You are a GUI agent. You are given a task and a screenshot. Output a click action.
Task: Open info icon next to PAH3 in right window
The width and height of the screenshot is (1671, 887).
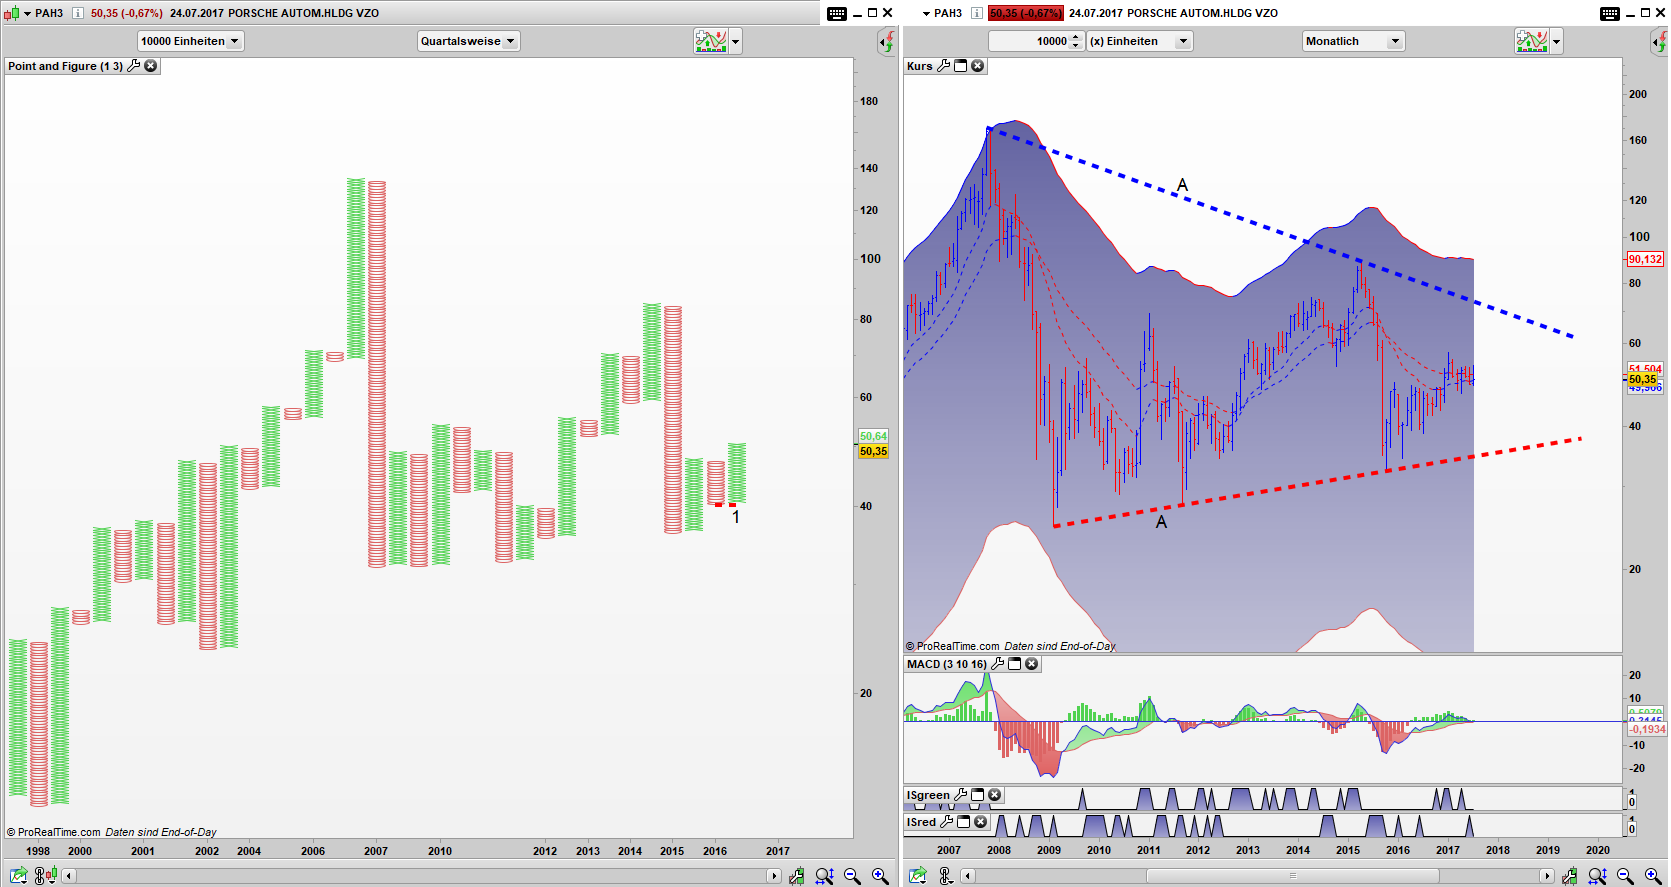coord(976,13)
